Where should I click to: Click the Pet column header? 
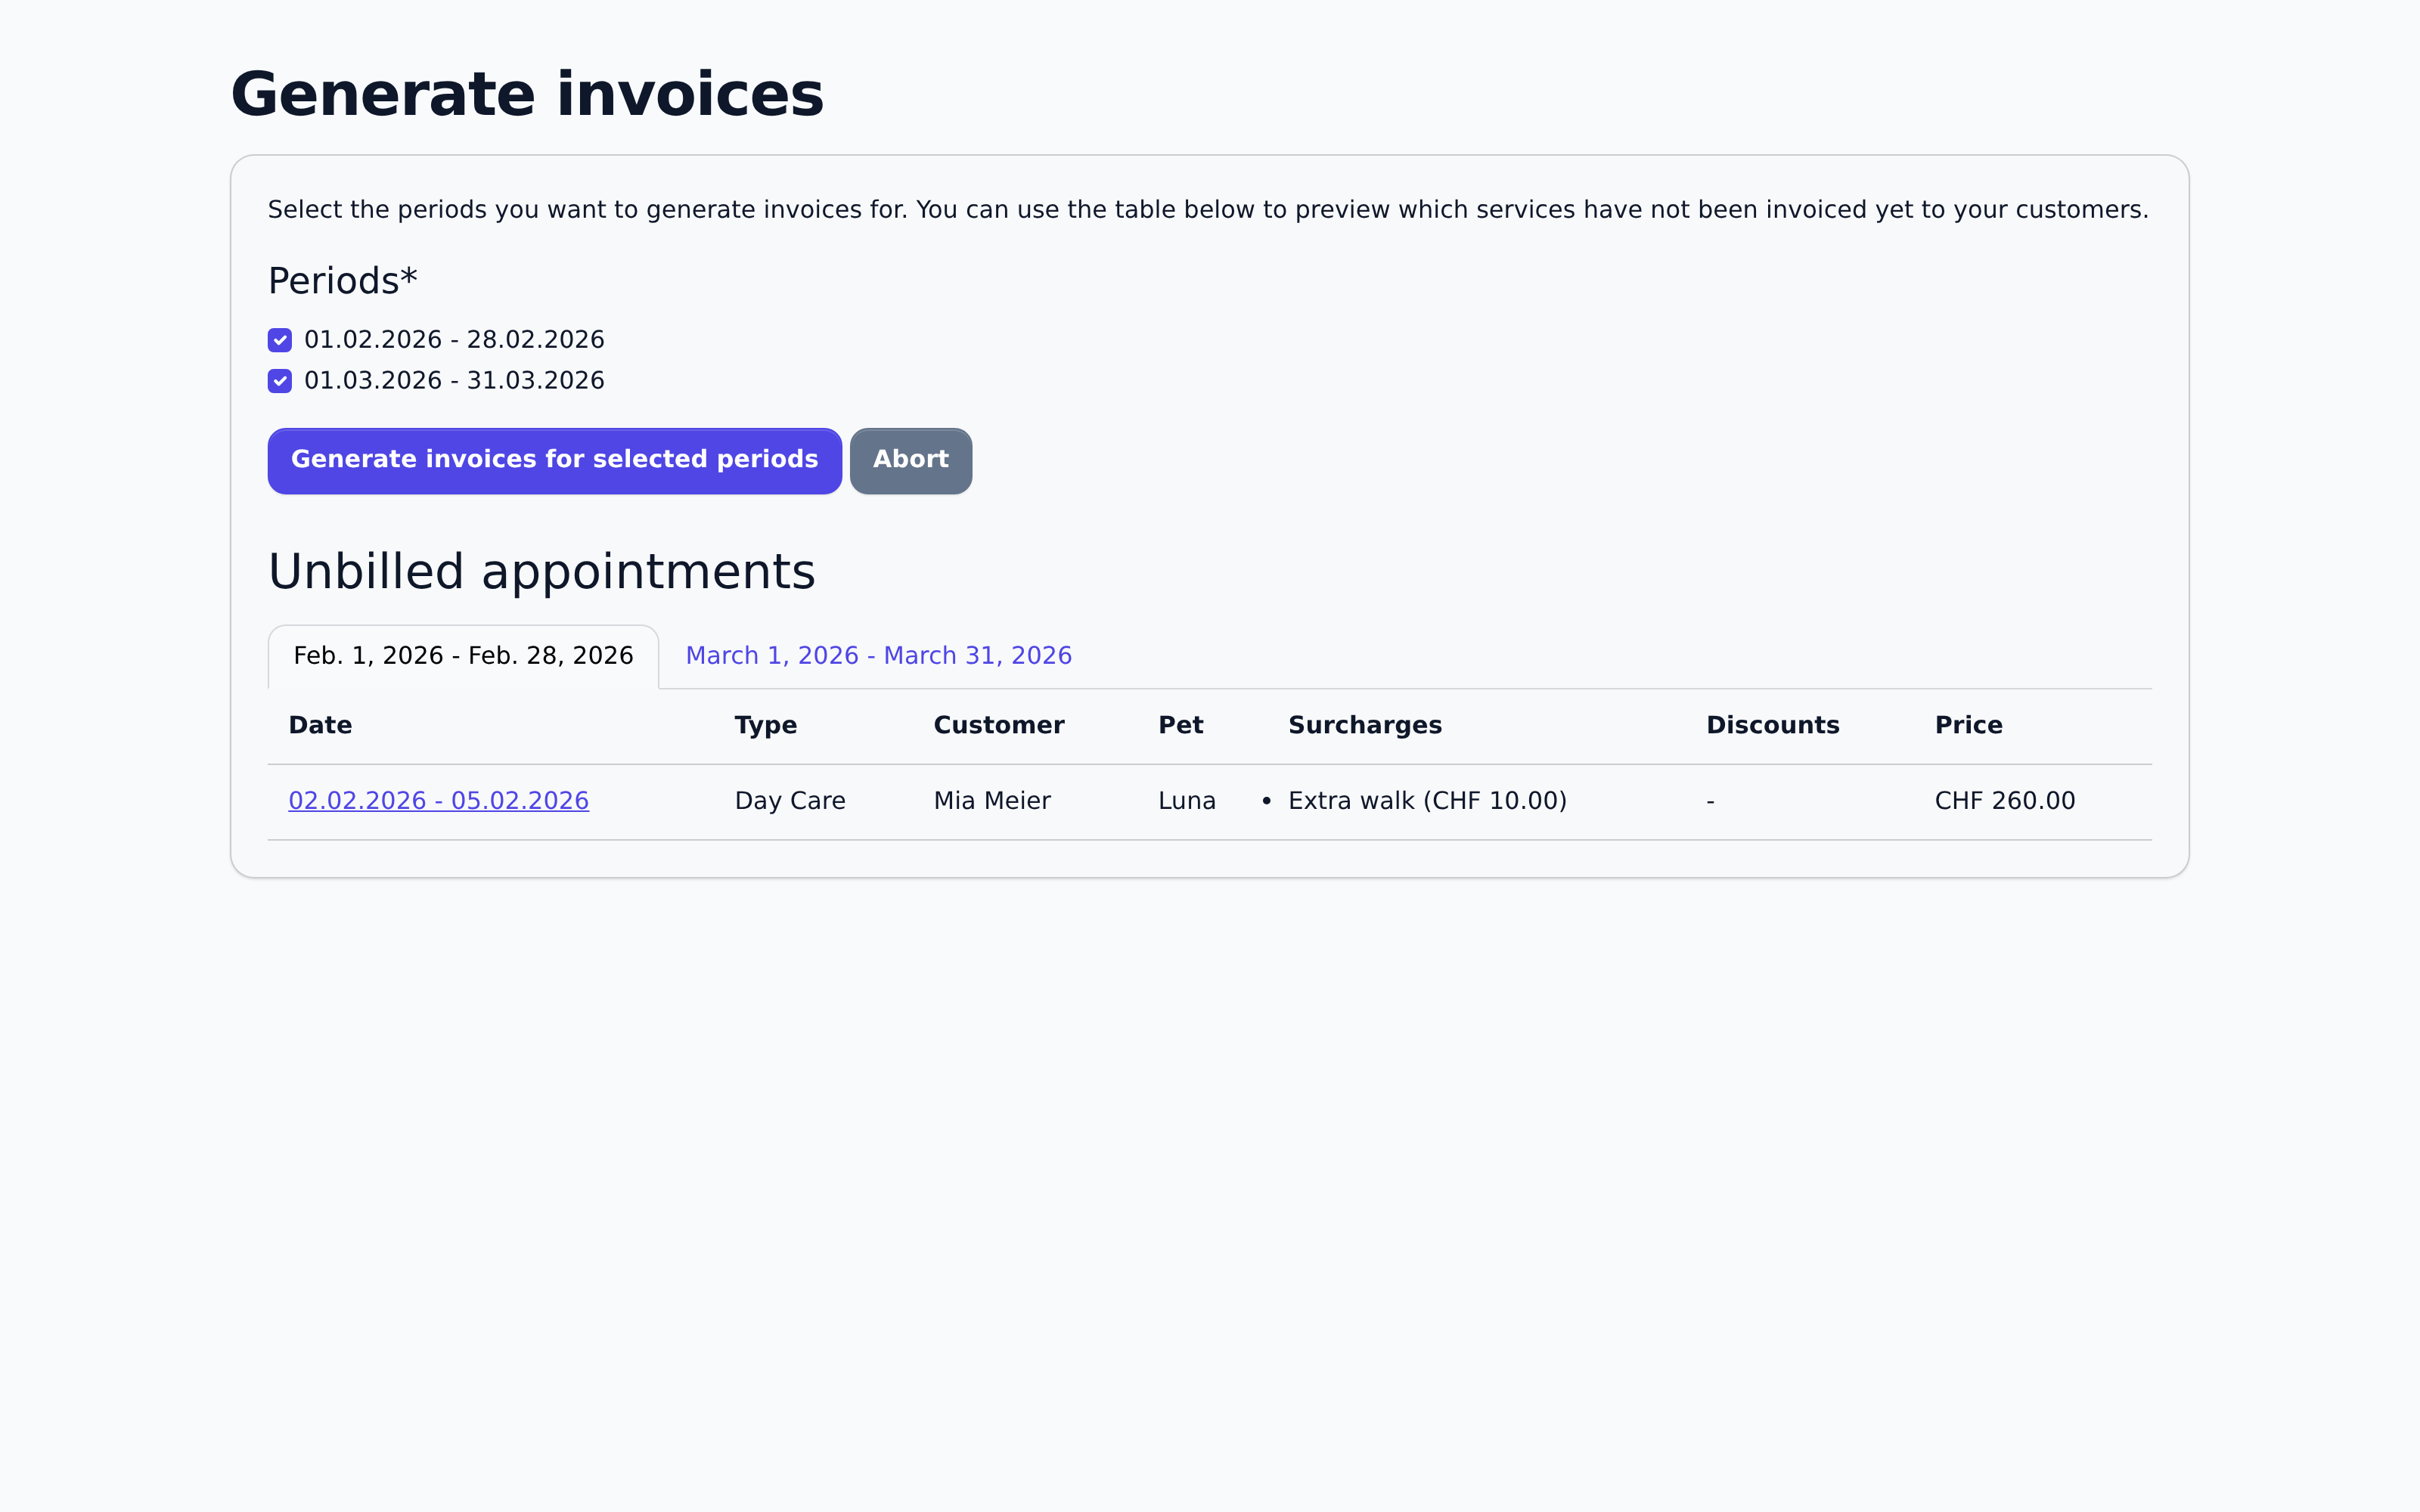[x=1181, y=725]
